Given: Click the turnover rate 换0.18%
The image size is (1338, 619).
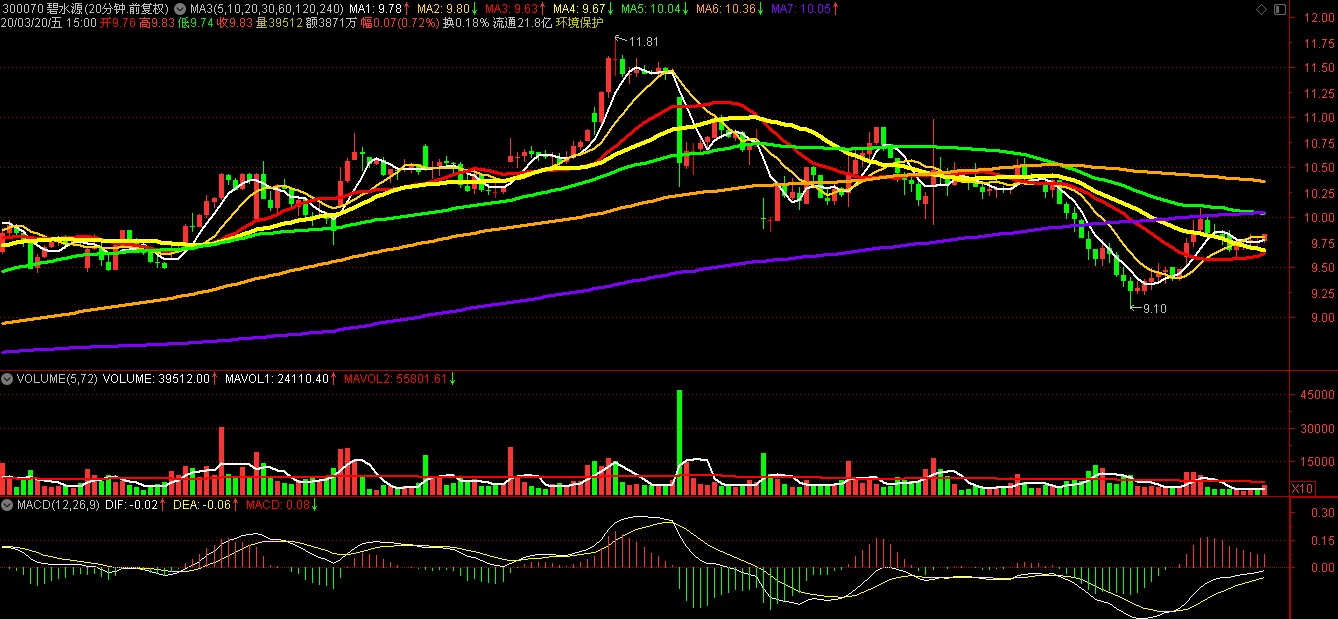Looking at the screenshot, I should tap(466, 21).
